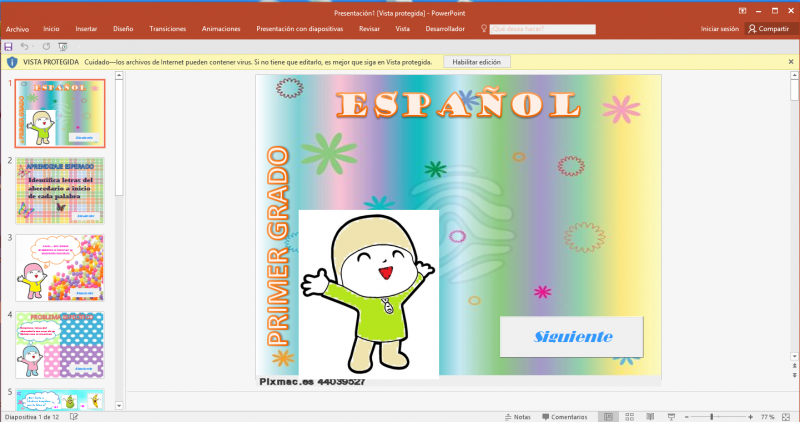Click the cartoon character image on slide

click(368, 294)
